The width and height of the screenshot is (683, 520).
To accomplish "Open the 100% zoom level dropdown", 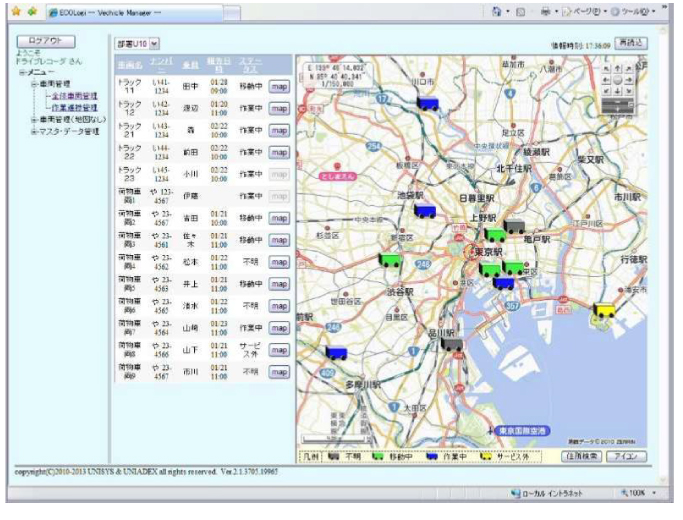I will point(654,493).
